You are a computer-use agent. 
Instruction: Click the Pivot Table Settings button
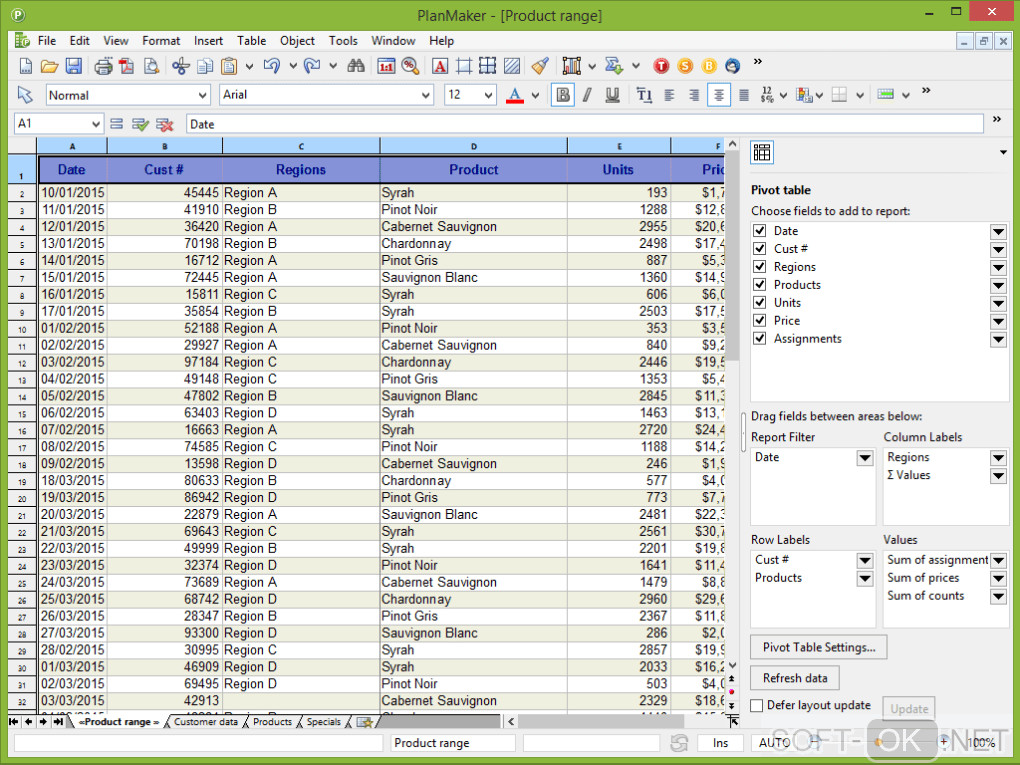point(818,647)
